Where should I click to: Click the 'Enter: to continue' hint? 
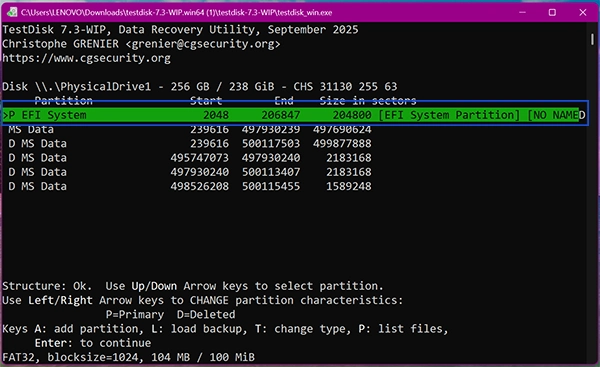point(93,343)
